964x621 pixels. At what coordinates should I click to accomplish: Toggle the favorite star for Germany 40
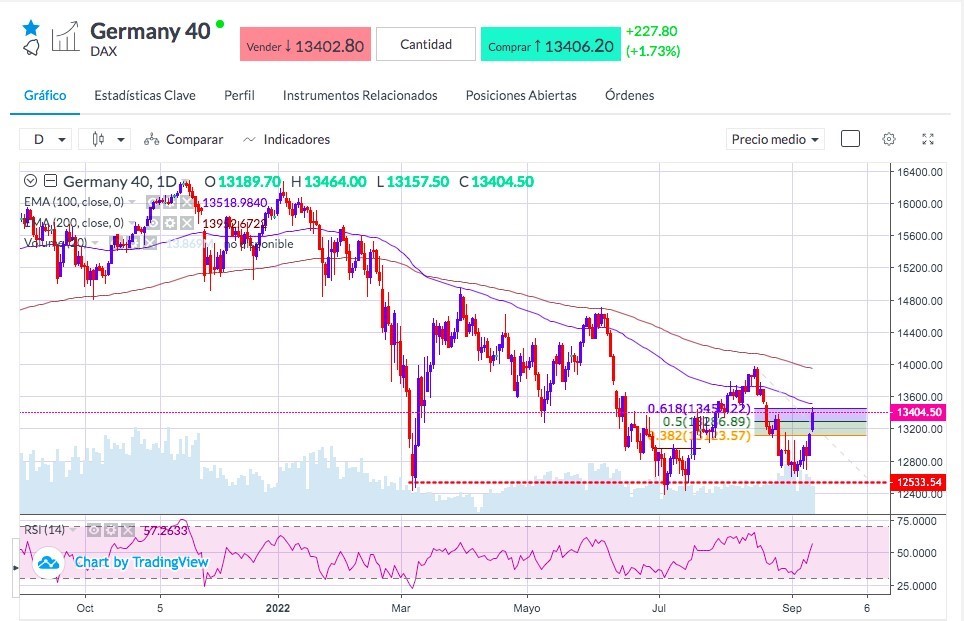31,28
